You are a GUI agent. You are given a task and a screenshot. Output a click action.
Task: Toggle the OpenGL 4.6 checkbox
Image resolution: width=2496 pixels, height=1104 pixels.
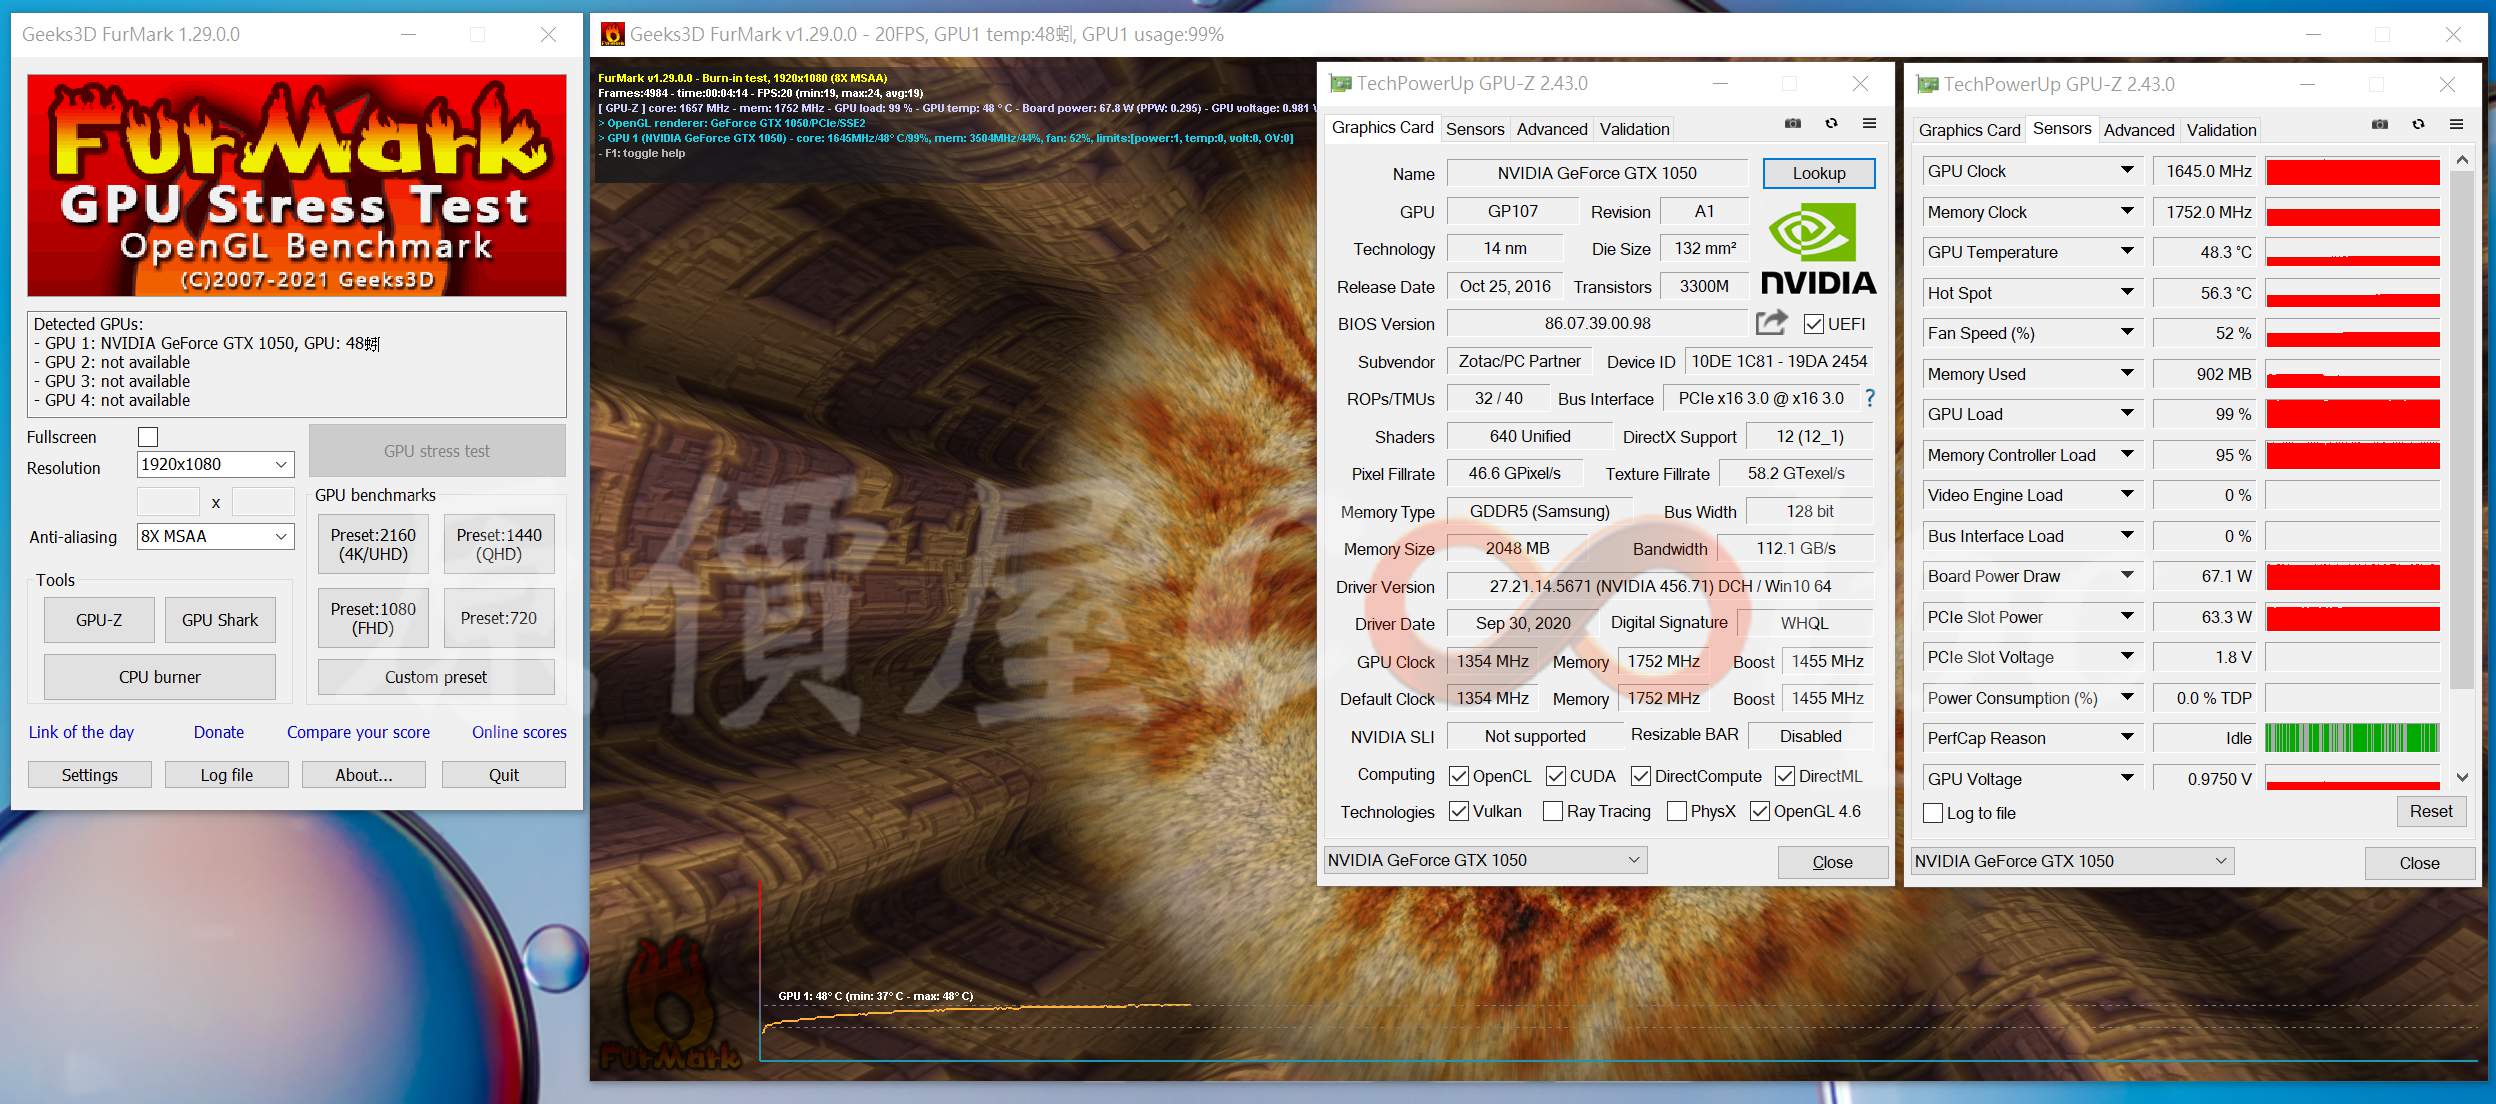(x=1760, y=811)
